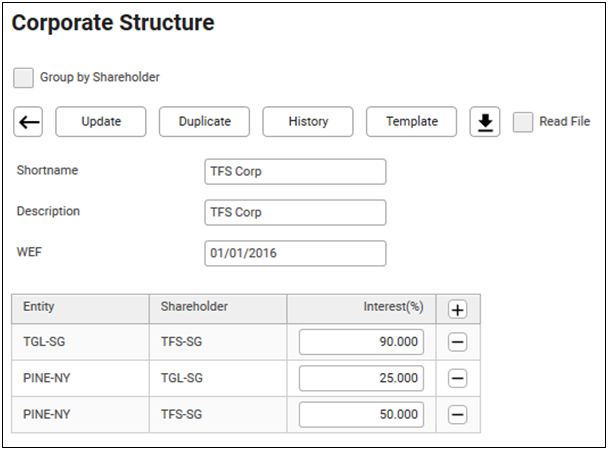This screenshot has width=608, height=451.
Task: Change the 25.000 interest value
Action: tap(361, 379)
